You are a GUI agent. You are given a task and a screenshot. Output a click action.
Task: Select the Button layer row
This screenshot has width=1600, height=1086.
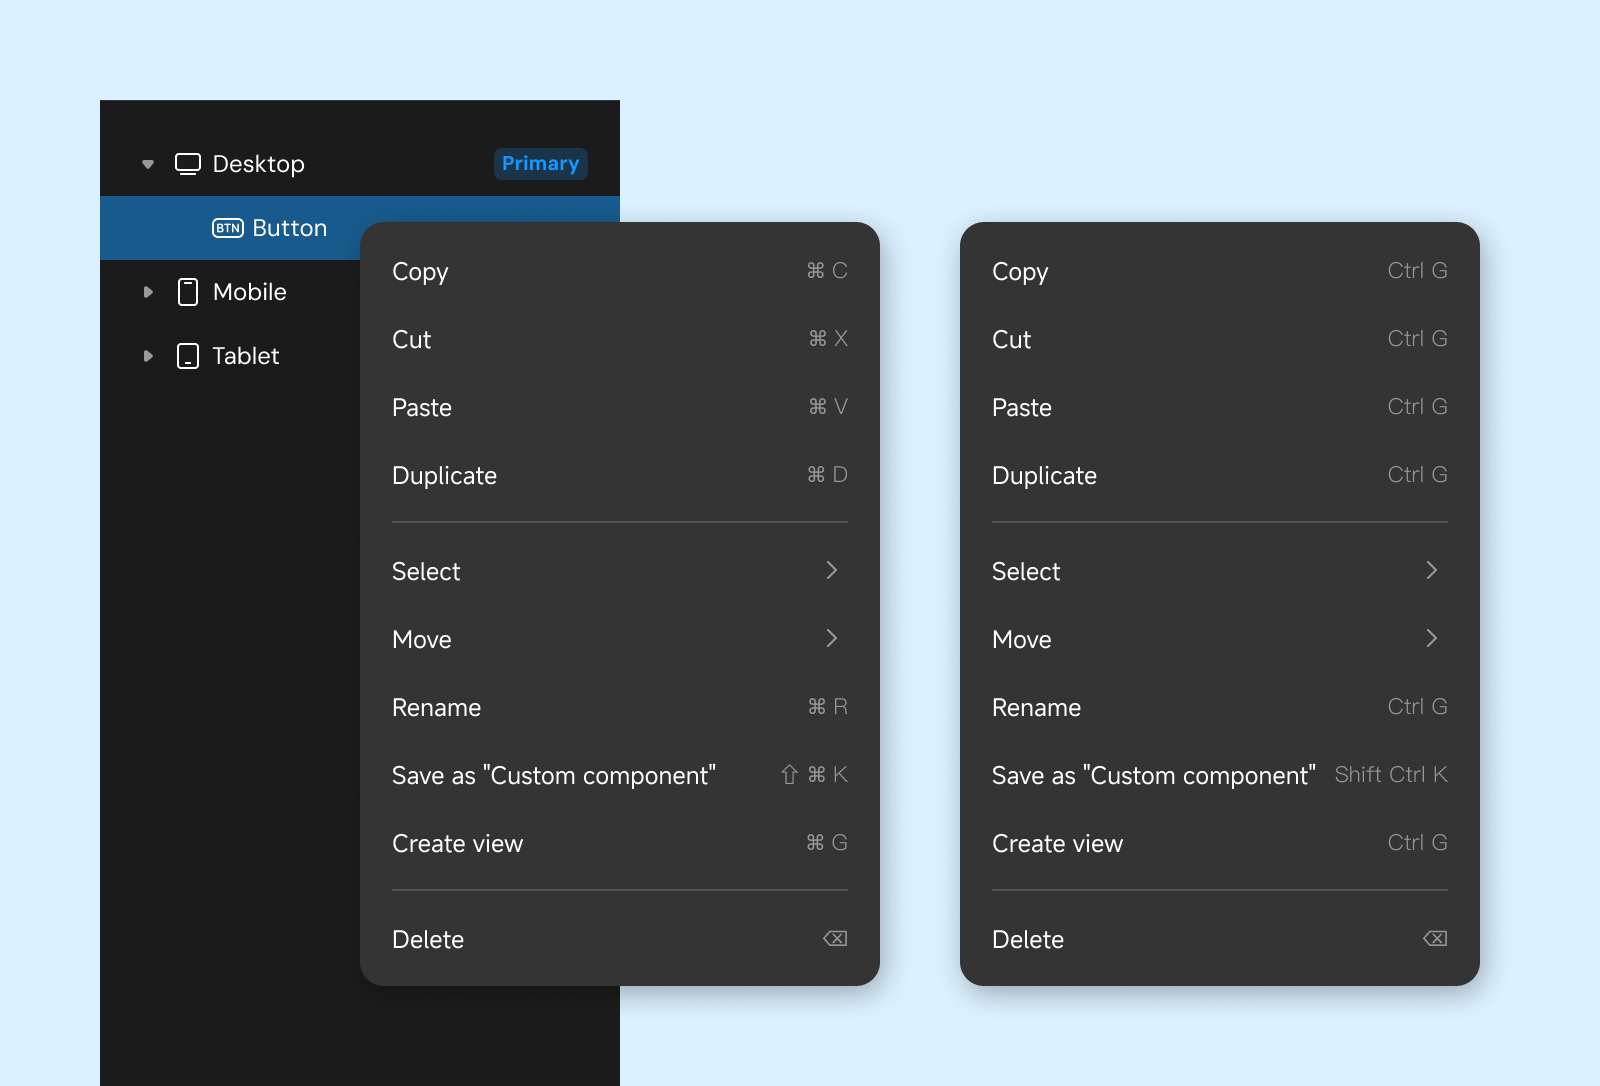tap(360, 228)
